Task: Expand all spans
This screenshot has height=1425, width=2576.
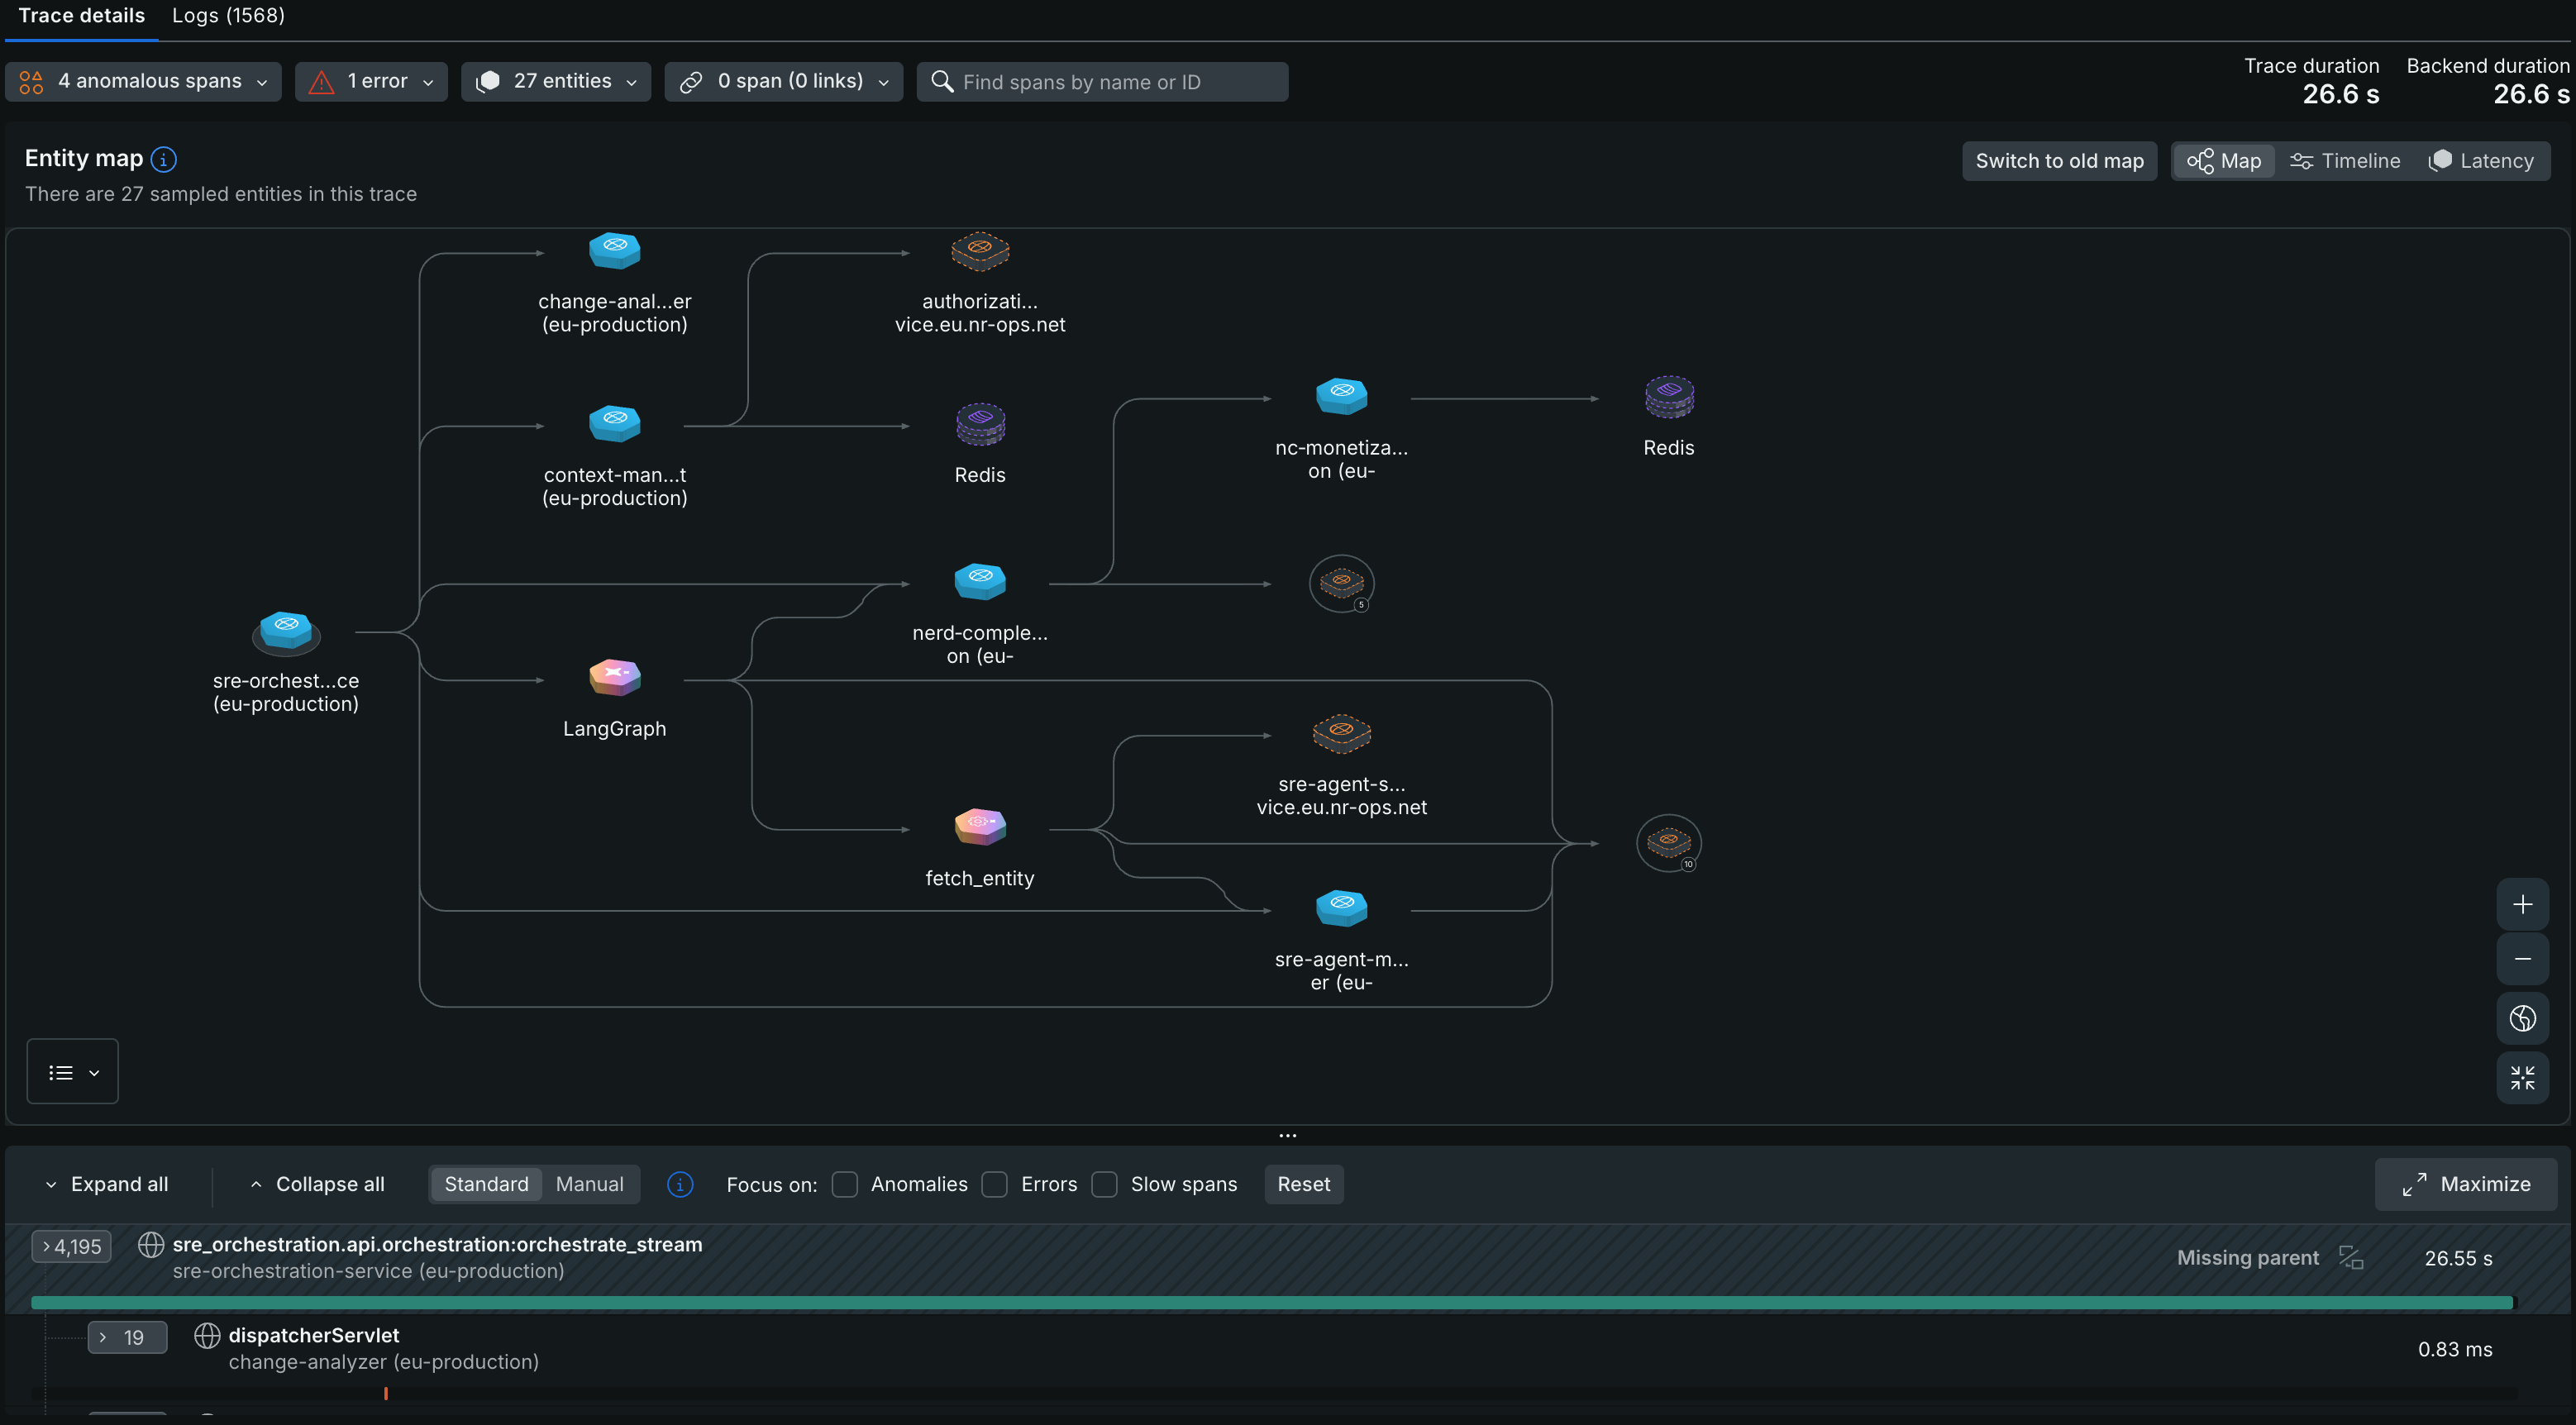Action: (x=106, y=1185)
